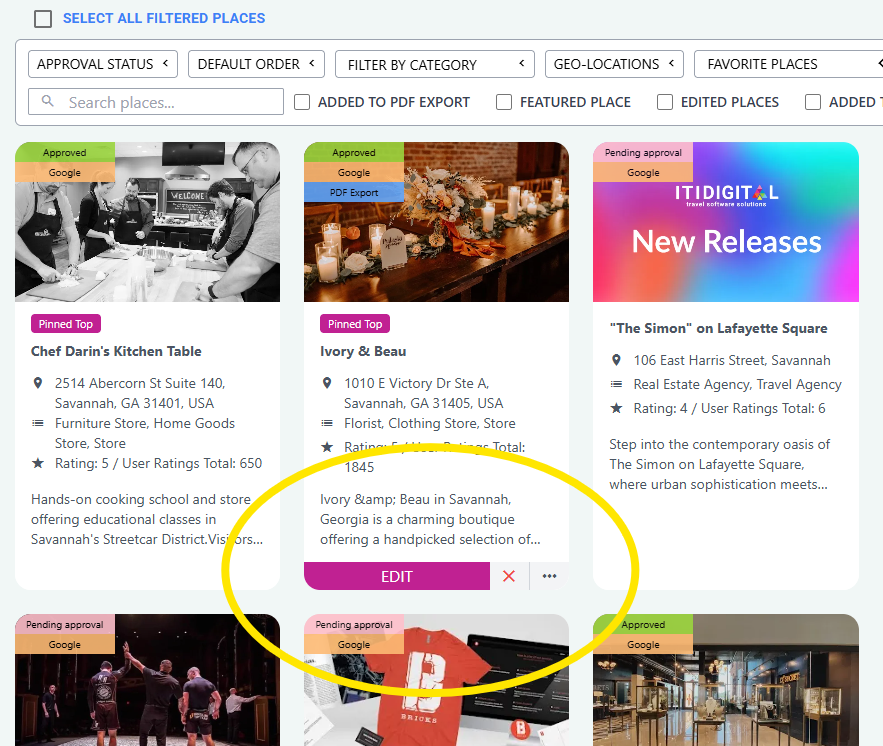Click the location pin icon on The Simon card
Screen dimensions: 883x746
(617, 360)
